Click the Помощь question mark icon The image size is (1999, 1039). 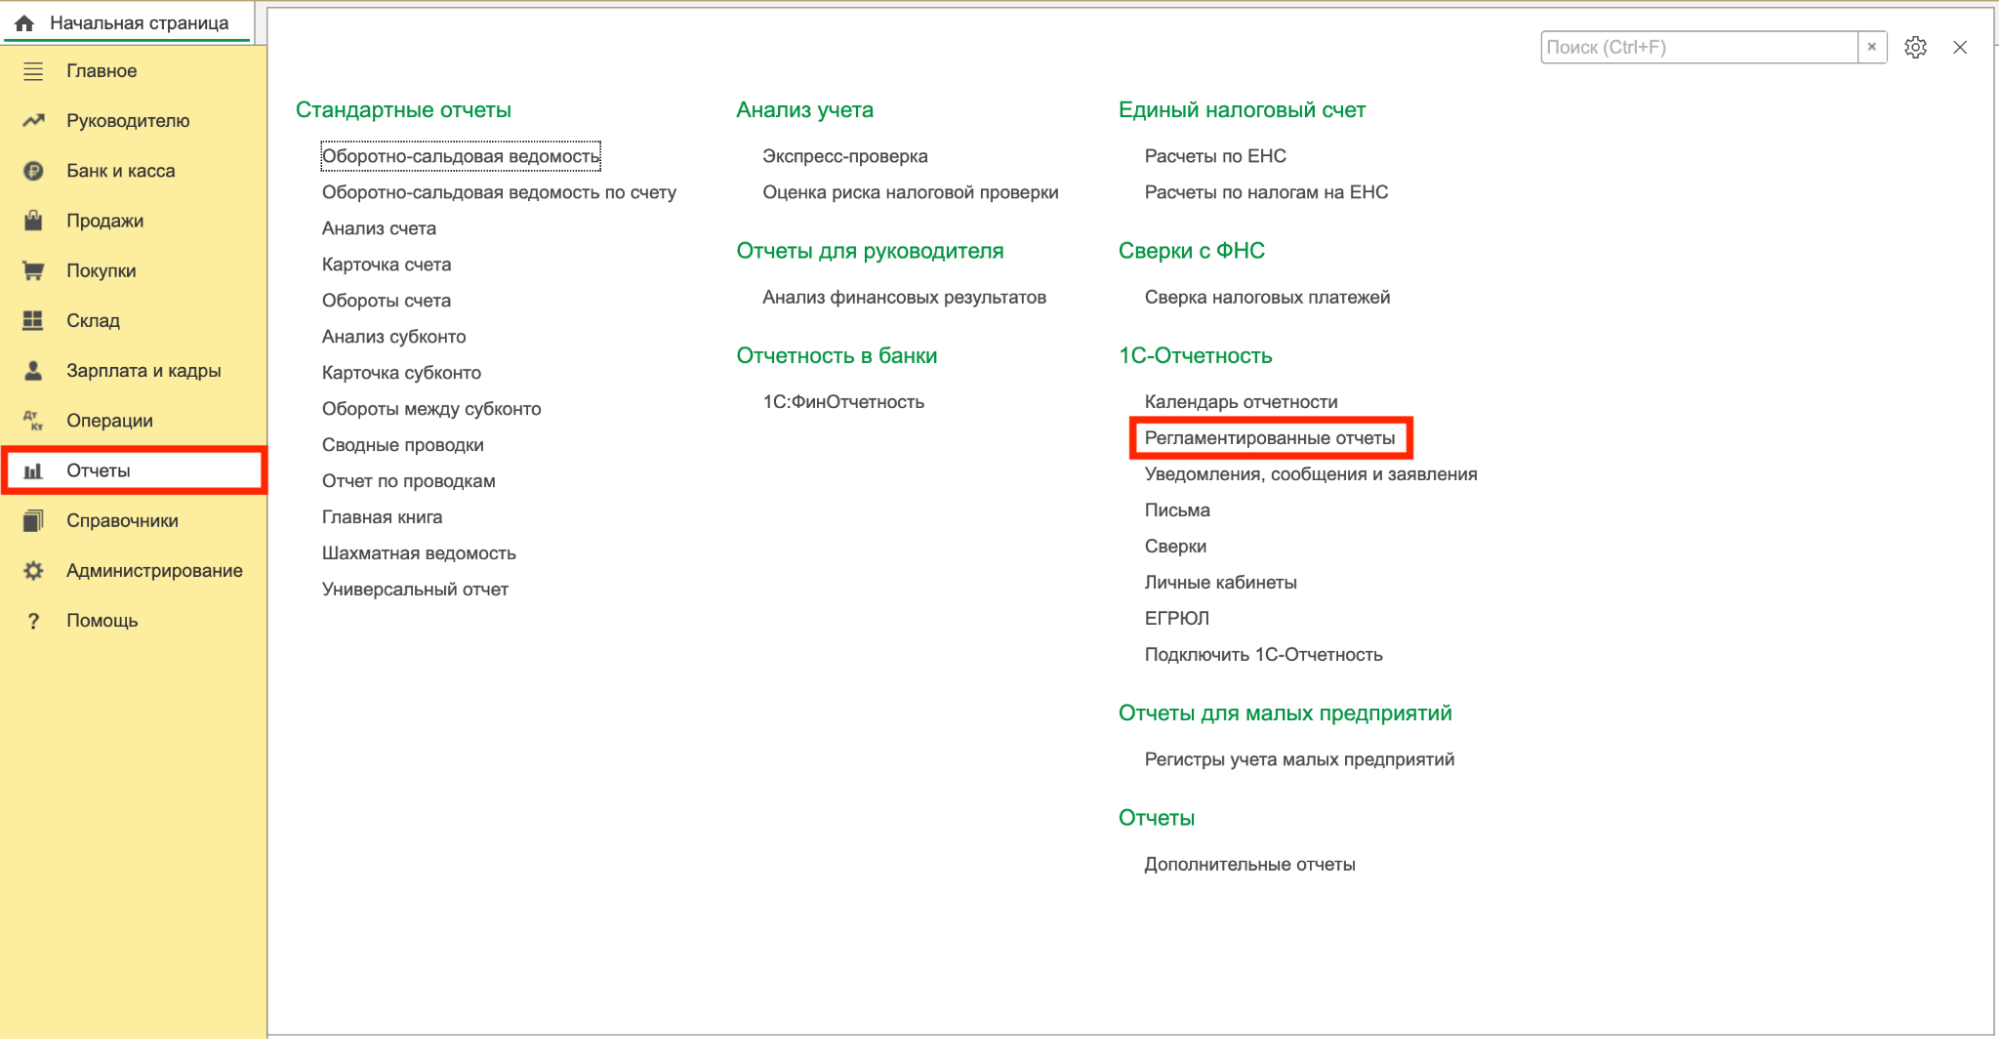click(33, 621)
